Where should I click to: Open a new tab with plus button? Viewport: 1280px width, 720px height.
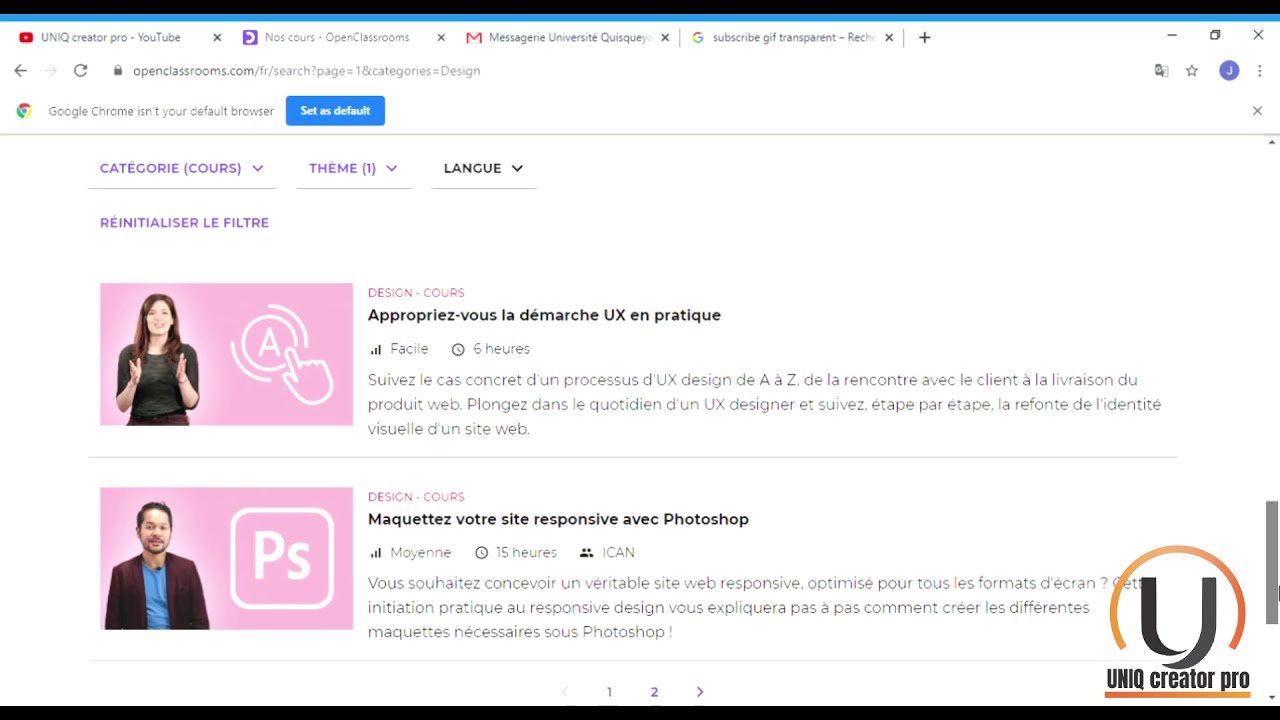tap(924, 38)
